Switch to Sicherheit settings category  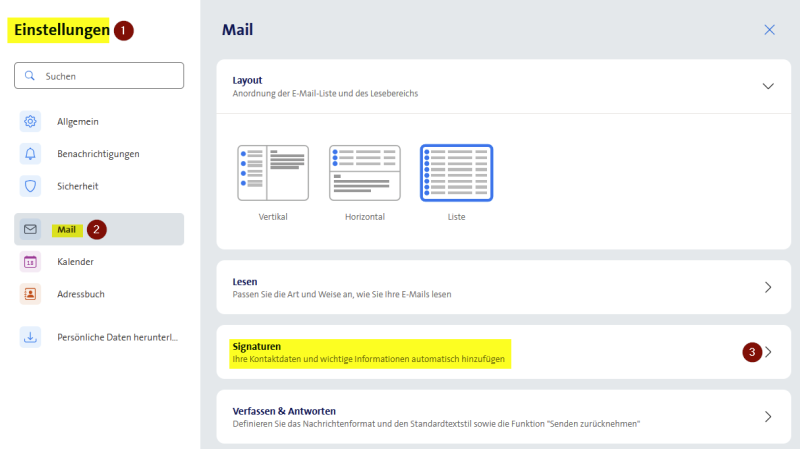(x=78, y=186)
